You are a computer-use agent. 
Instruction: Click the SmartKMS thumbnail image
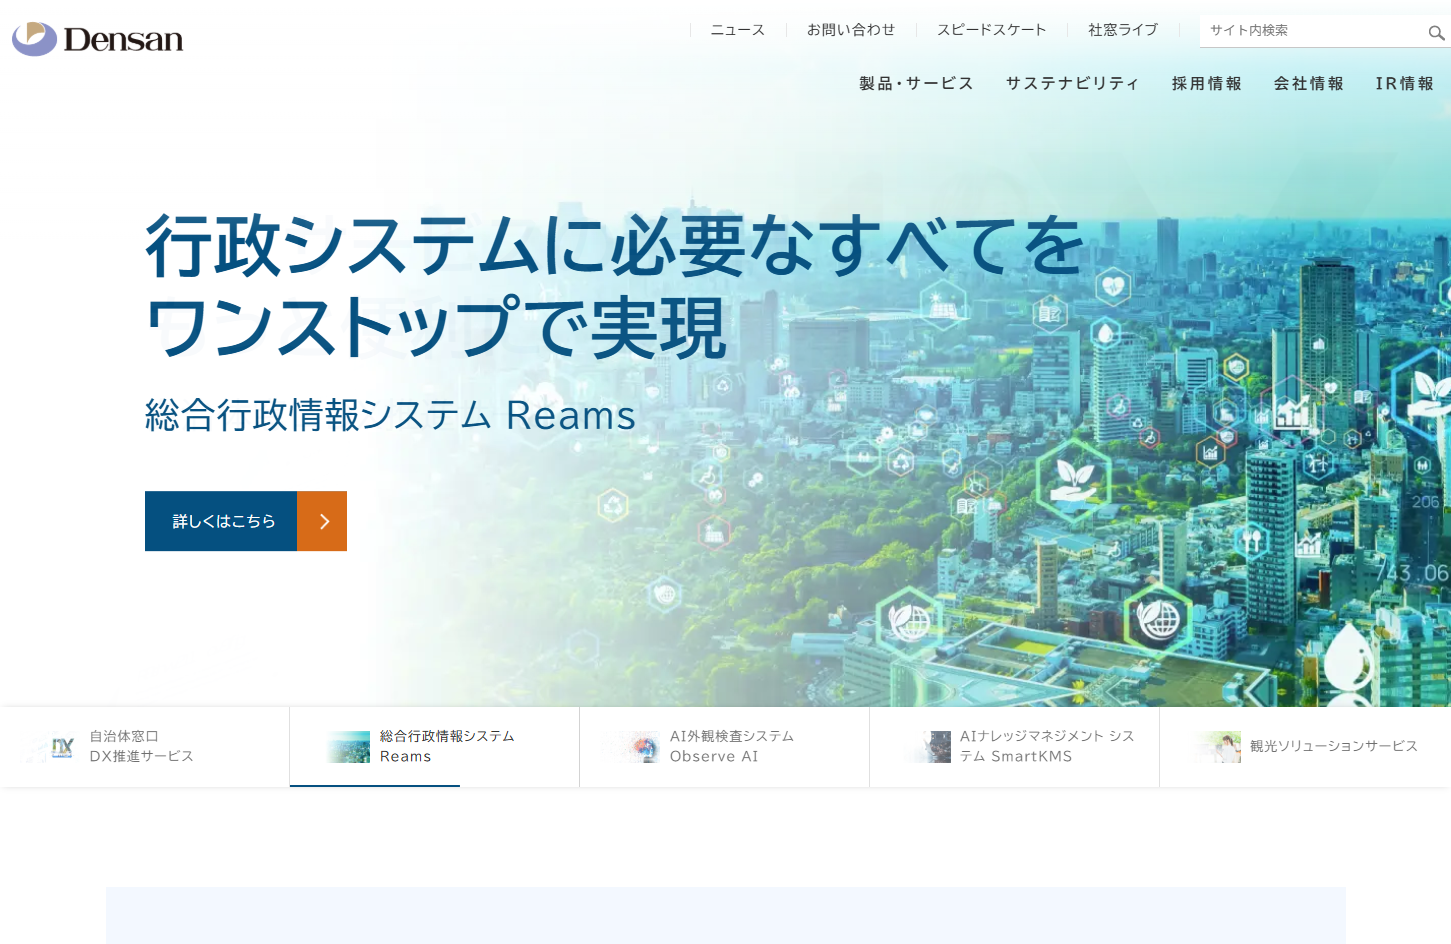(932, 747)
